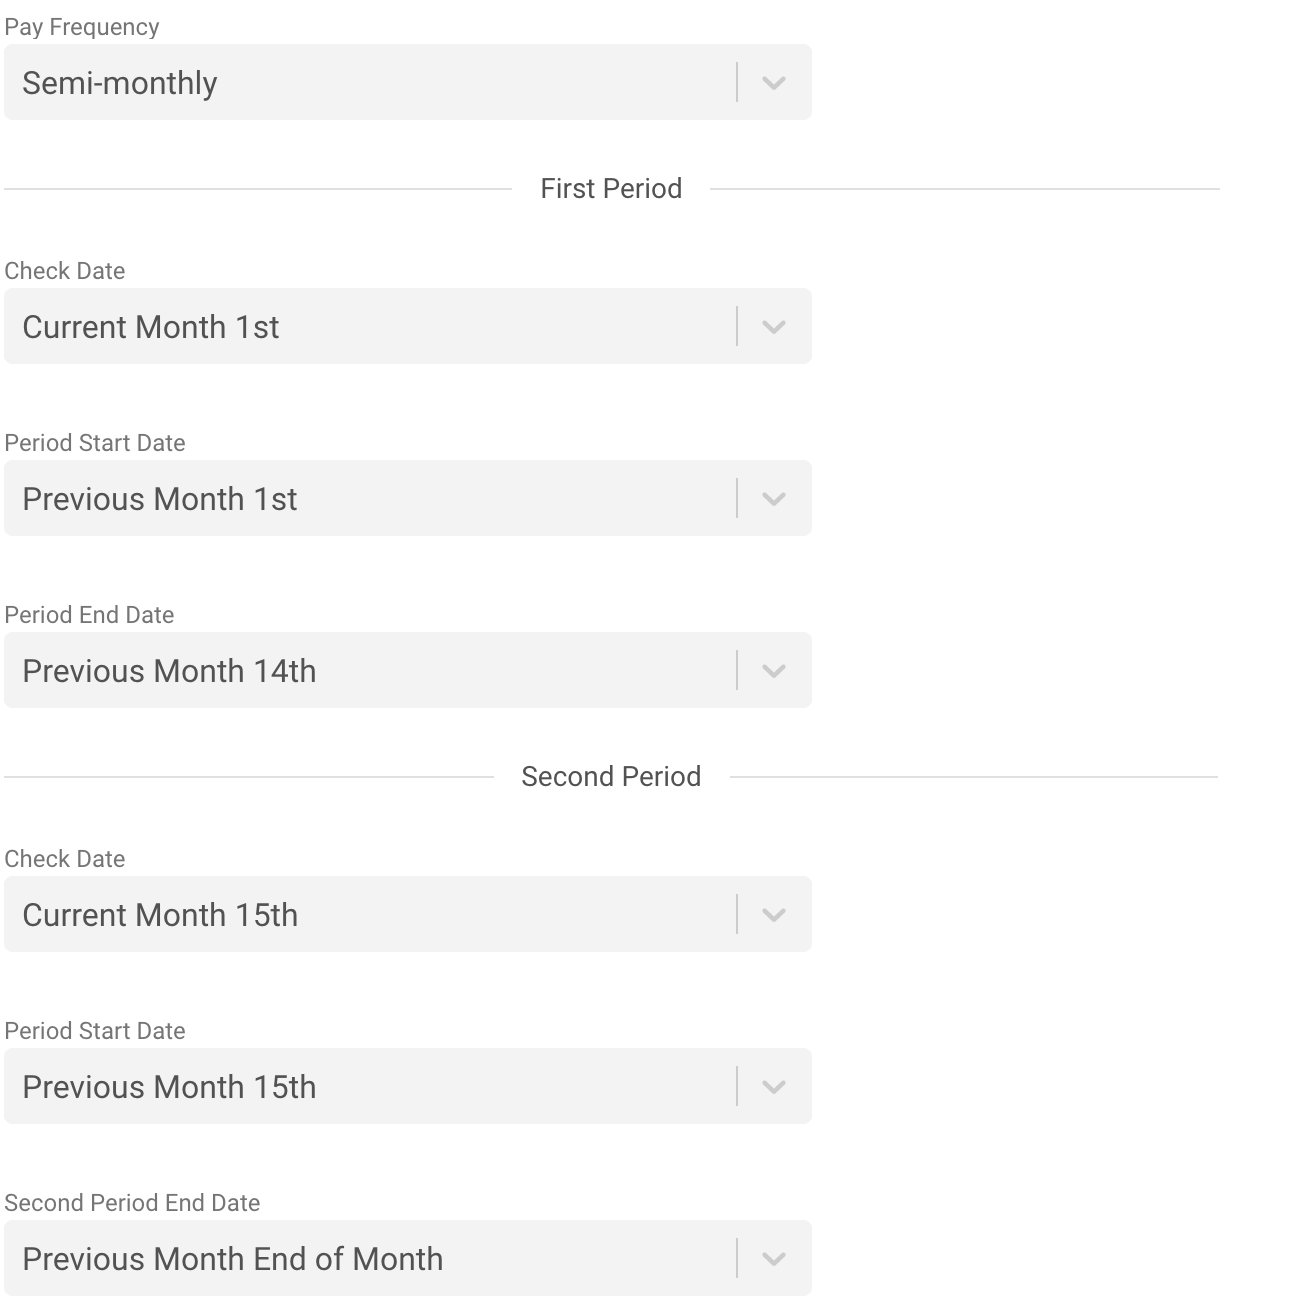Click chevron arrow beside Previous Month 15th
The width and height of the screenshot is (1300, 1306).
coord(773,1087)
